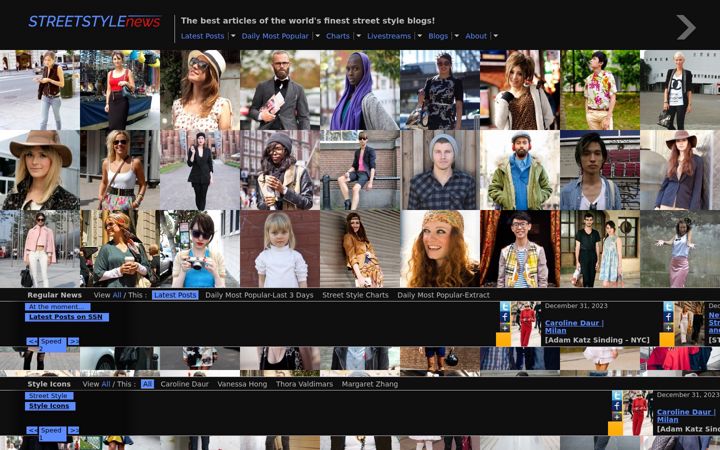The width and height of the screenshot is (720, 450).
Task: Open the Blogs nav link
Action: click(438, 36)
